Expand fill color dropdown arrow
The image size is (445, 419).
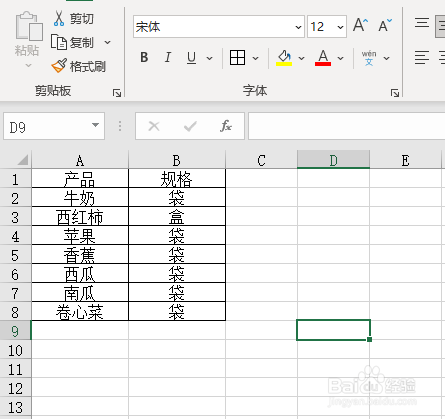point(301,58)
